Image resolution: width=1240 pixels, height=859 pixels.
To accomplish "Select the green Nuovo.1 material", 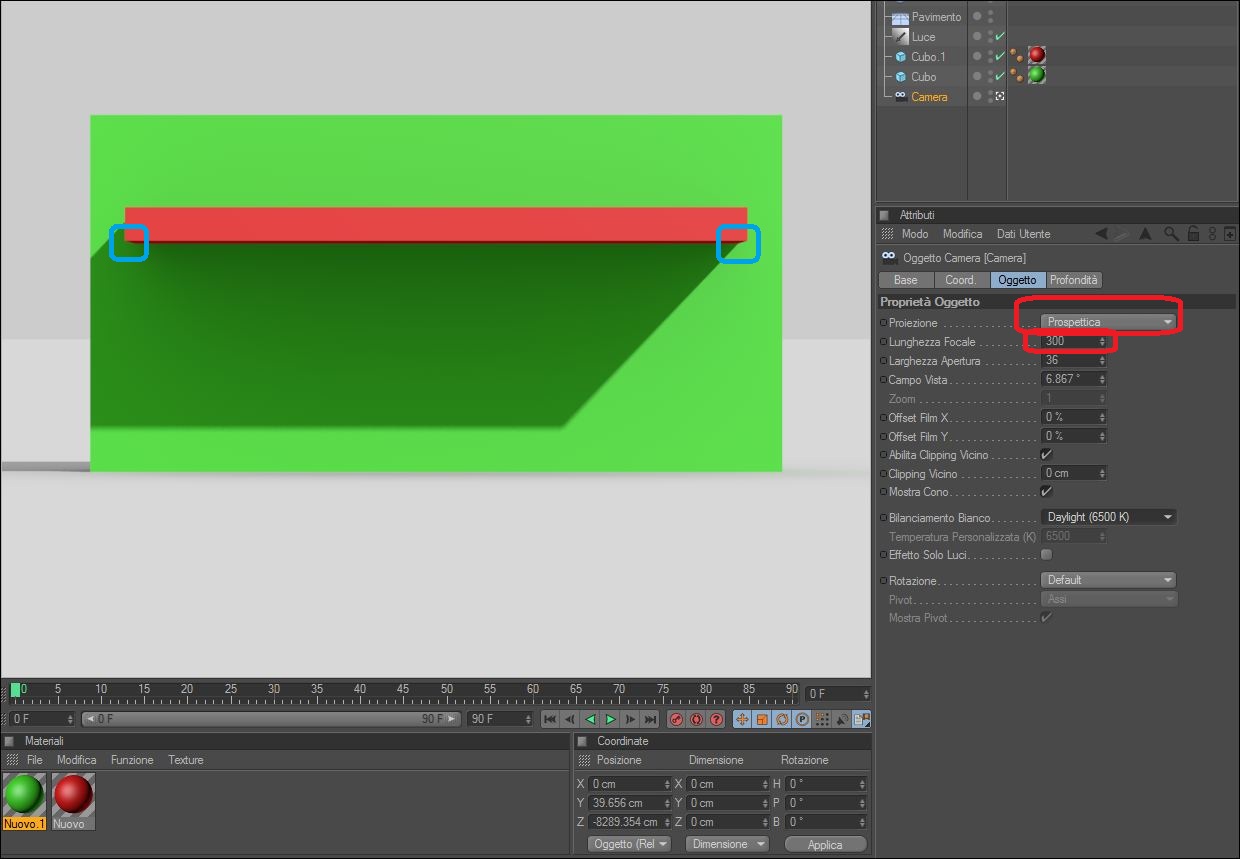I will click(x=24, y=801).
